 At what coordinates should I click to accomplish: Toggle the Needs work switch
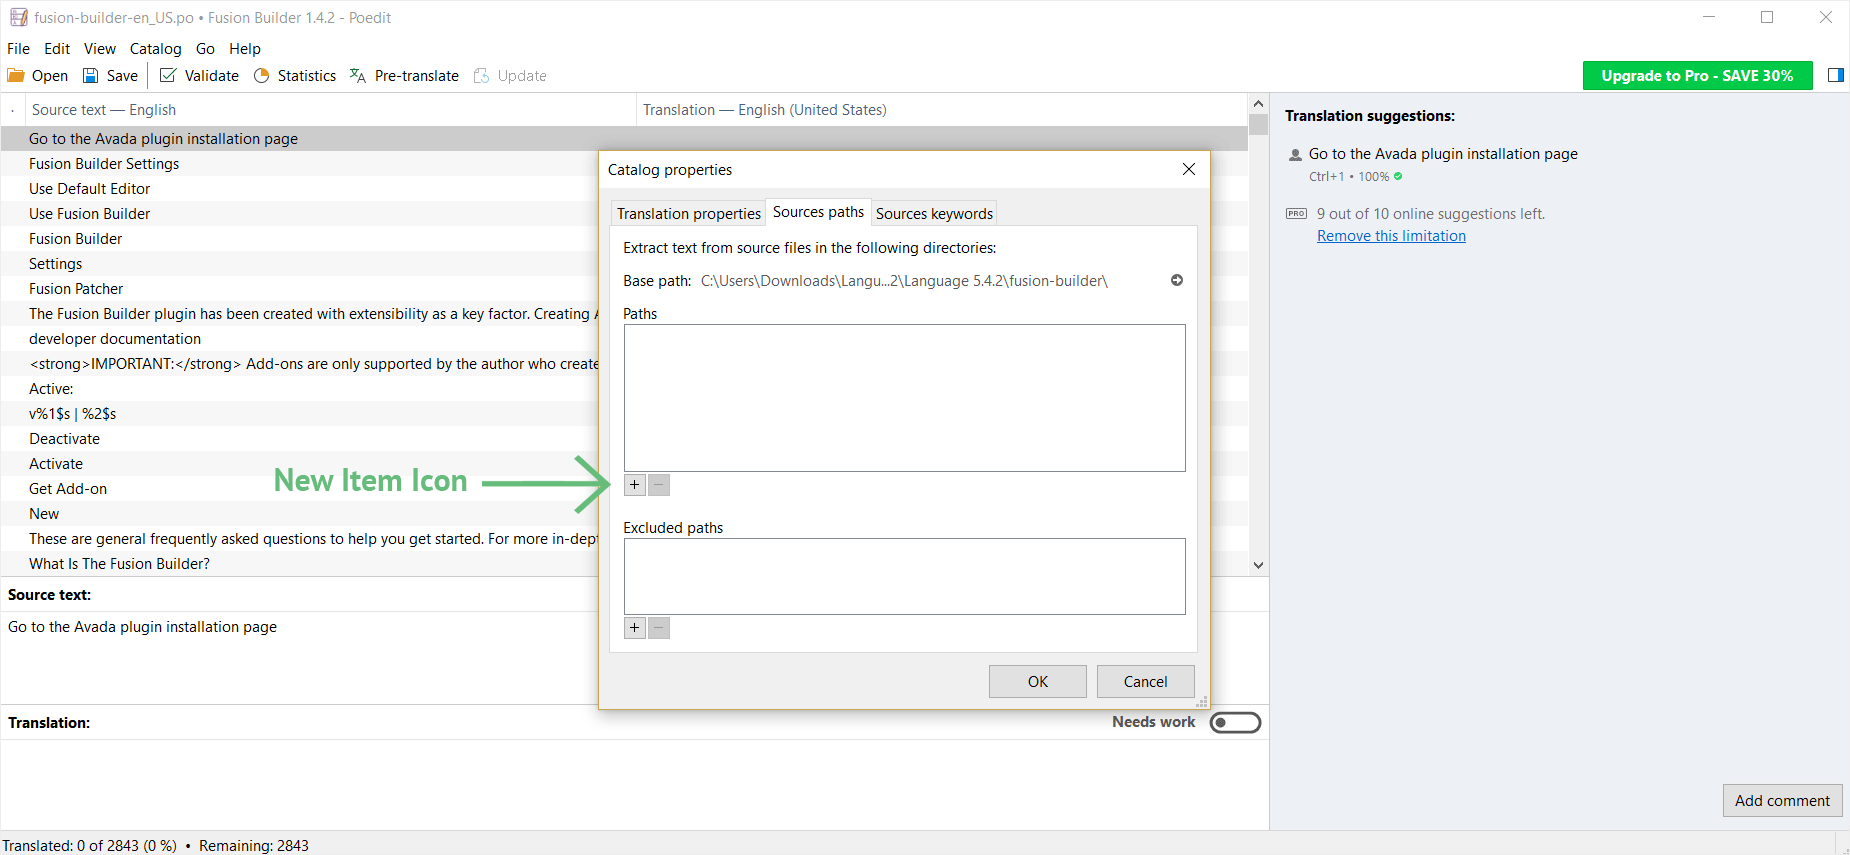(x=1235, y=722)
